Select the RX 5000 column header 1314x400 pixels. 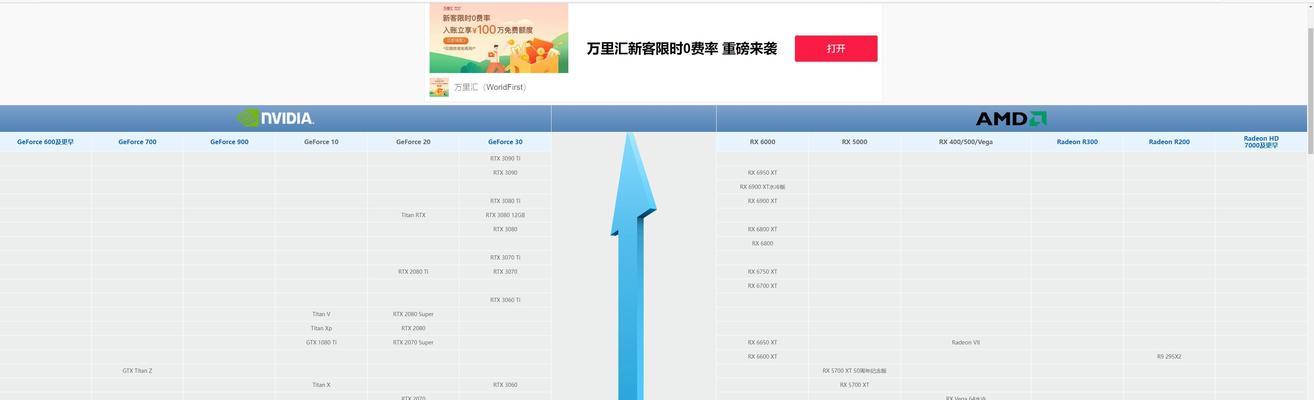854,142
